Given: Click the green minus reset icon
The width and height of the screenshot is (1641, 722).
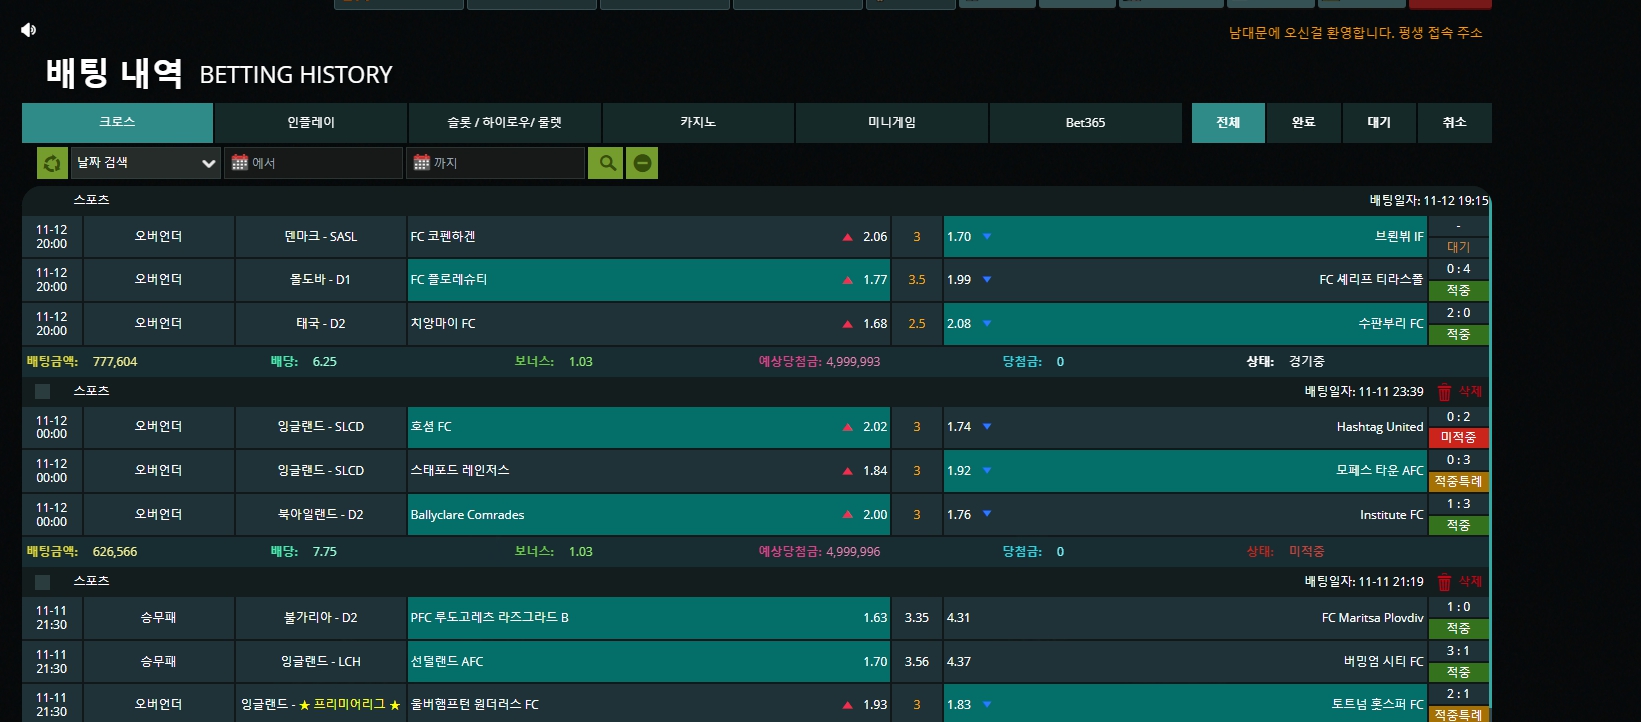Looking at the screenshot, I should (642, 163).
